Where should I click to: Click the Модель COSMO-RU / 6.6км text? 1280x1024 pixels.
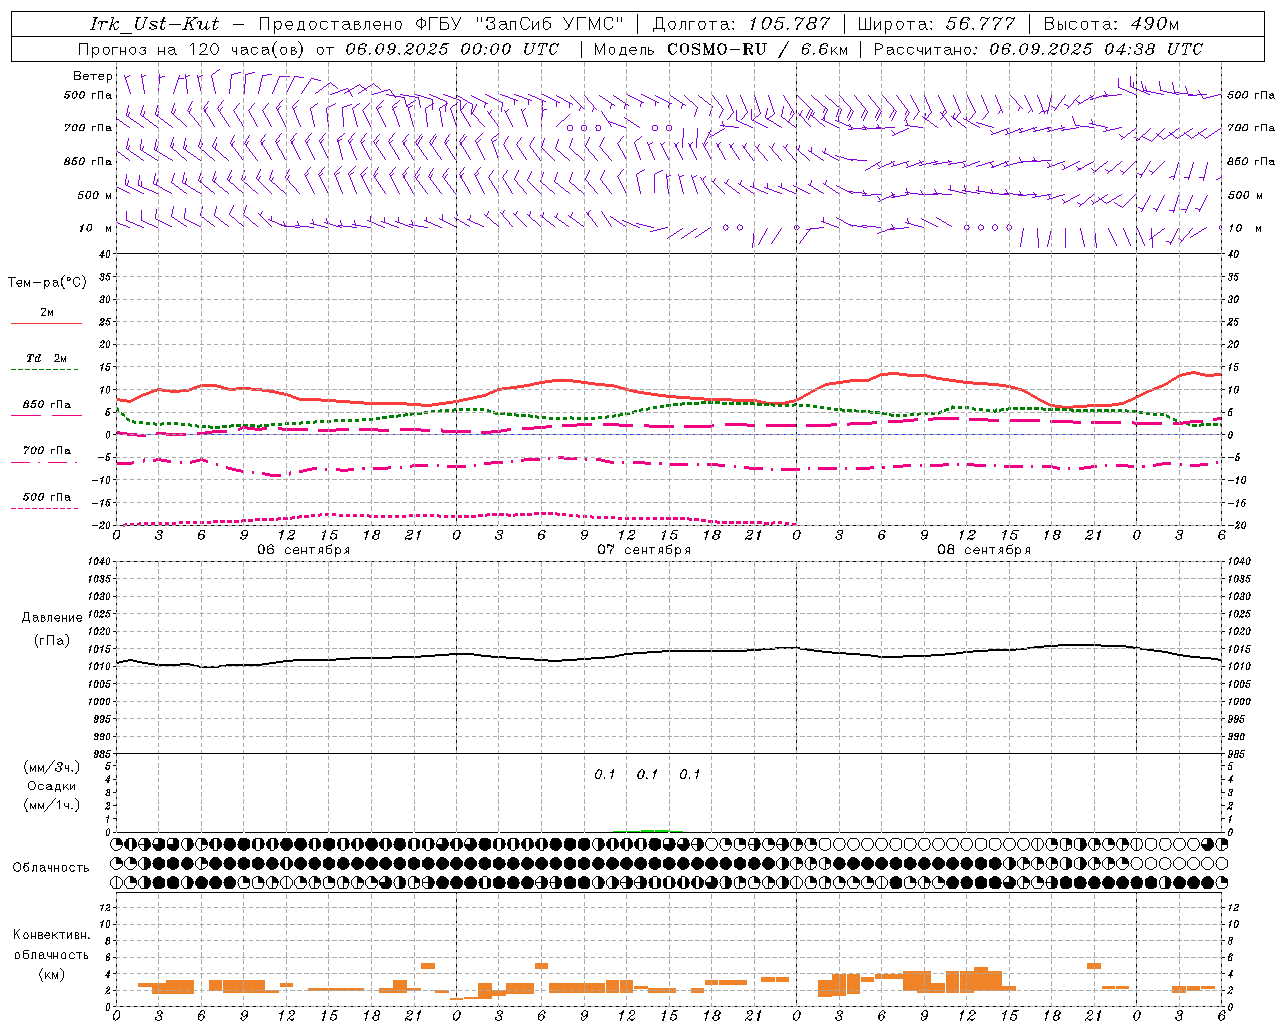click(721, 49)
